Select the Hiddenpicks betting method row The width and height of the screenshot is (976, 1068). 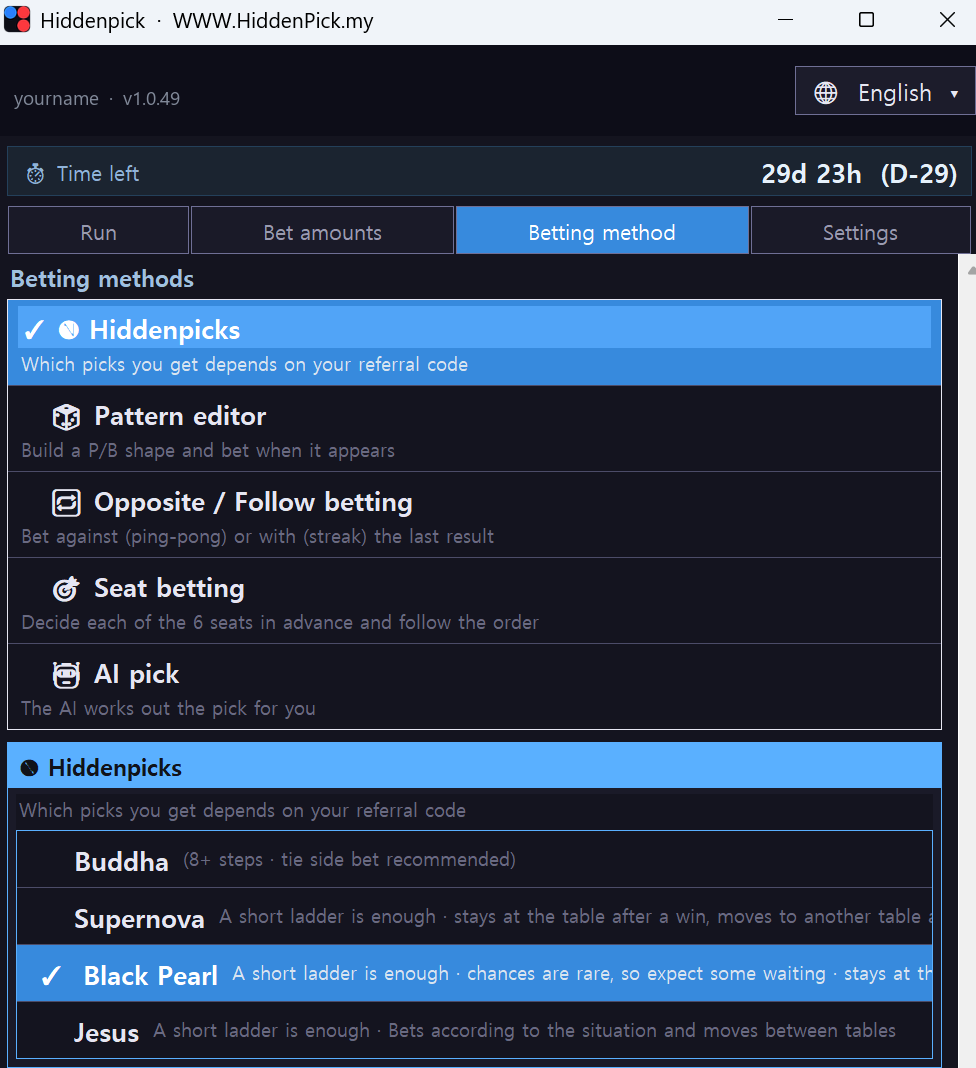click(474, 343)
